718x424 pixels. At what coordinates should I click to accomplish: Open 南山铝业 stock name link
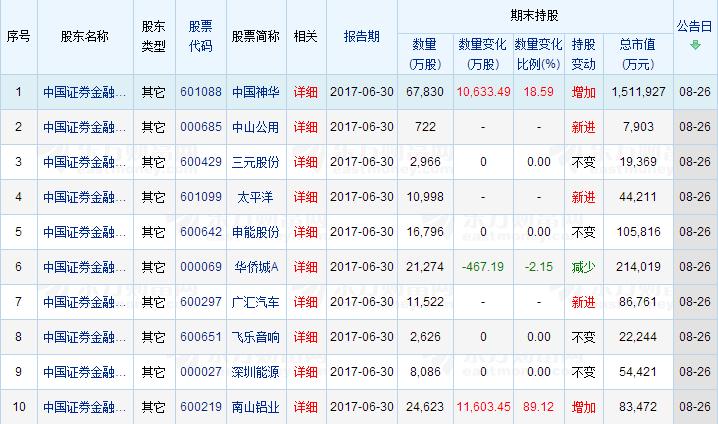tap(255, 407)
